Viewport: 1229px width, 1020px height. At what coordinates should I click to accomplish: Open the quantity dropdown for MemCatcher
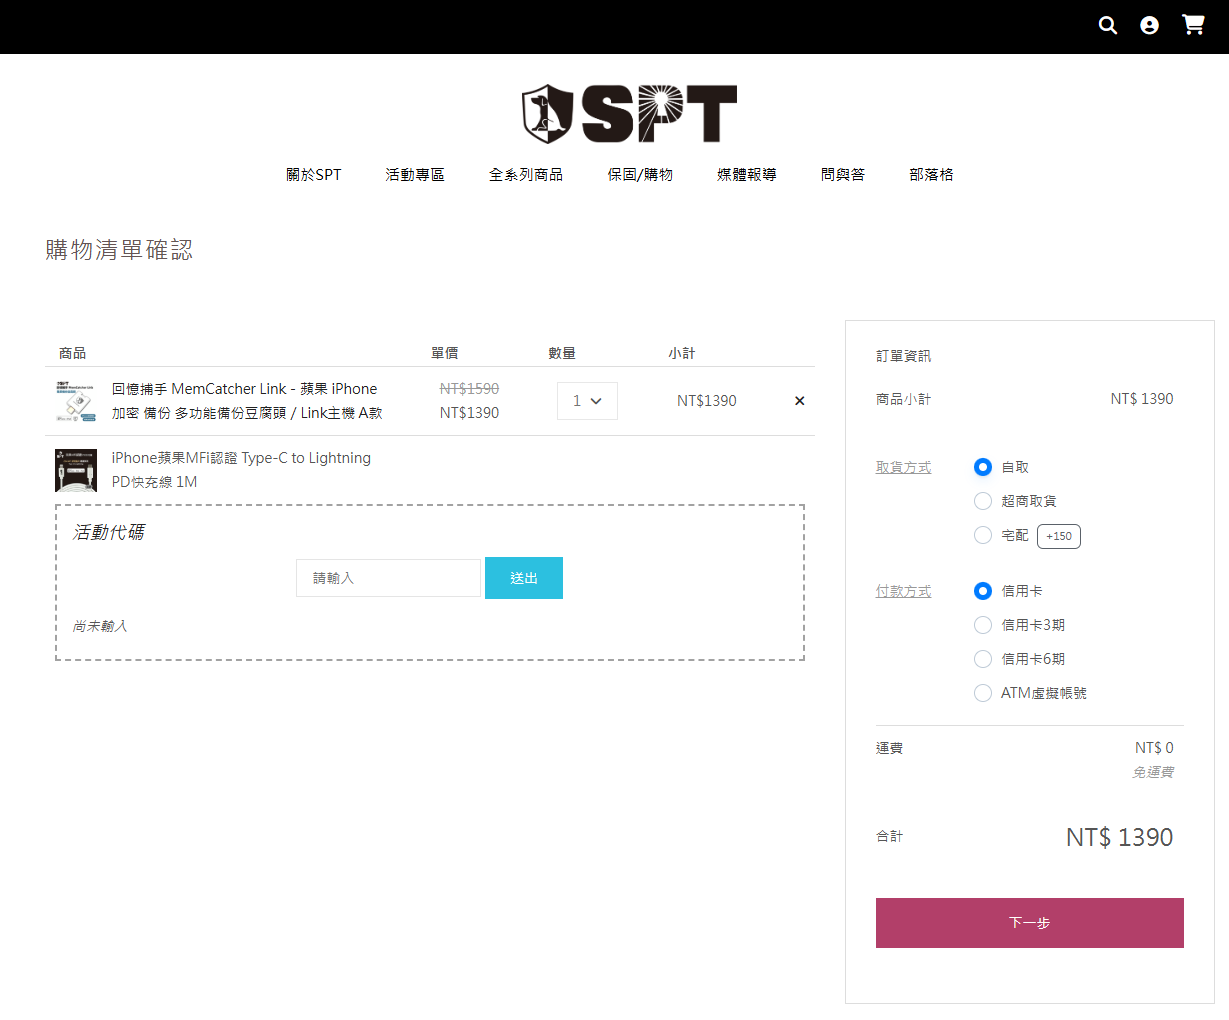587,401
